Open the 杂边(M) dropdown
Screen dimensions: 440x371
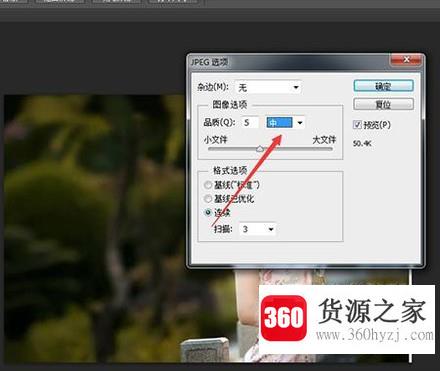pos(268,88)
